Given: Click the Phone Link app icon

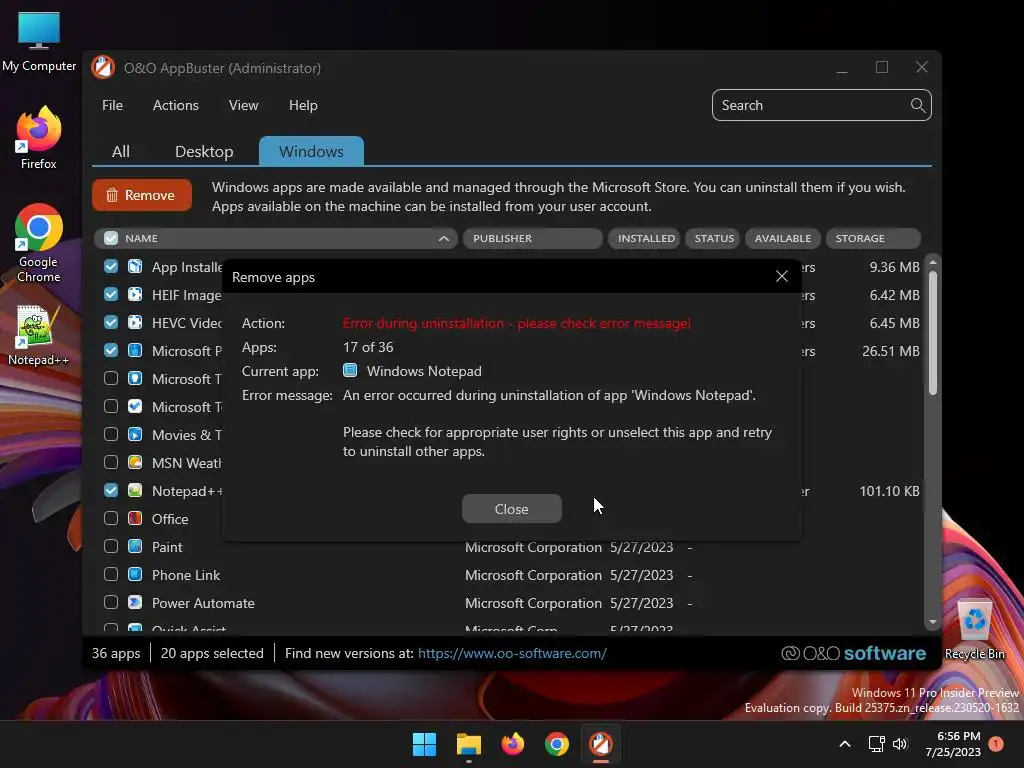Looking at the screenshot, I should tap(135, 575).
